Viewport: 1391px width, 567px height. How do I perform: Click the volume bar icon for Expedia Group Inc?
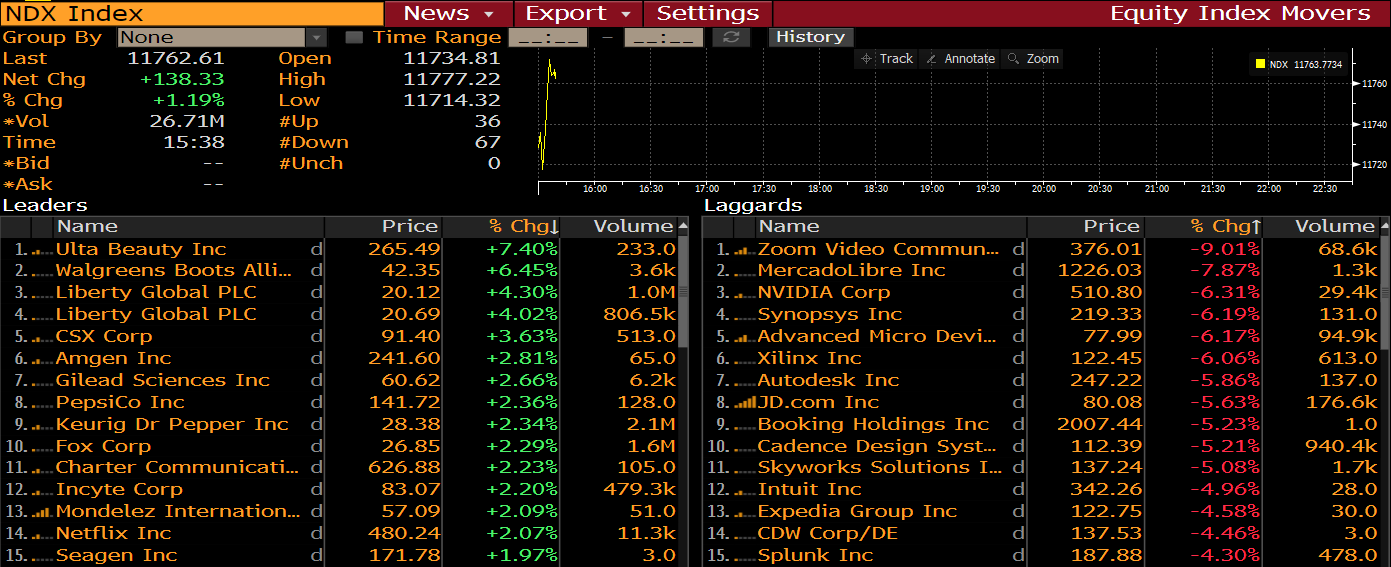point(744,512)
